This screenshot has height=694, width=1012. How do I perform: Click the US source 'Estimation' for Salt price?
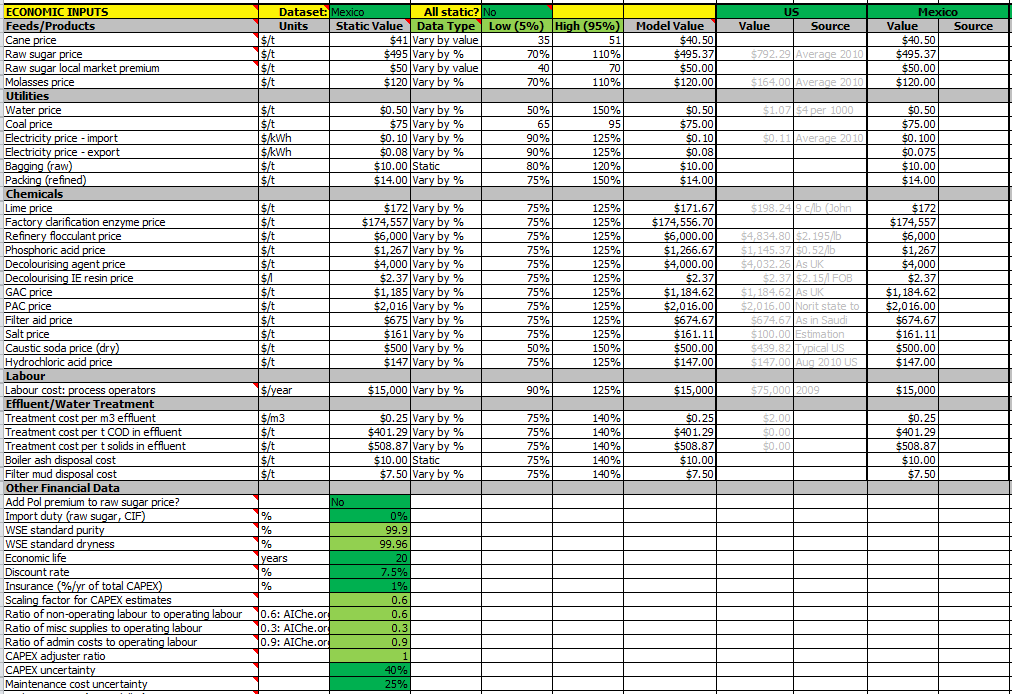click(830, 334)
